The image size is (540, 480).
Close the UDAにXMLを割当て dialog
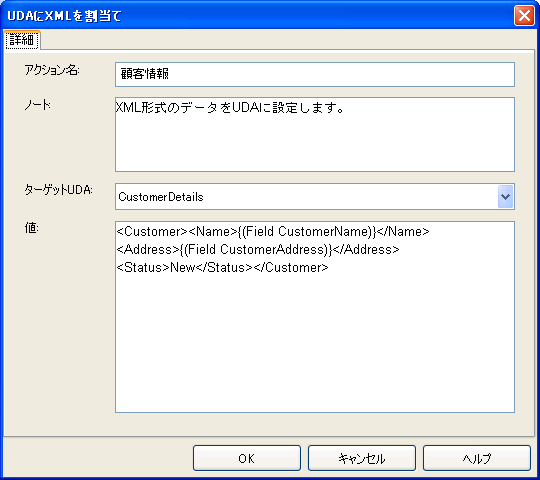click(524, 15)
